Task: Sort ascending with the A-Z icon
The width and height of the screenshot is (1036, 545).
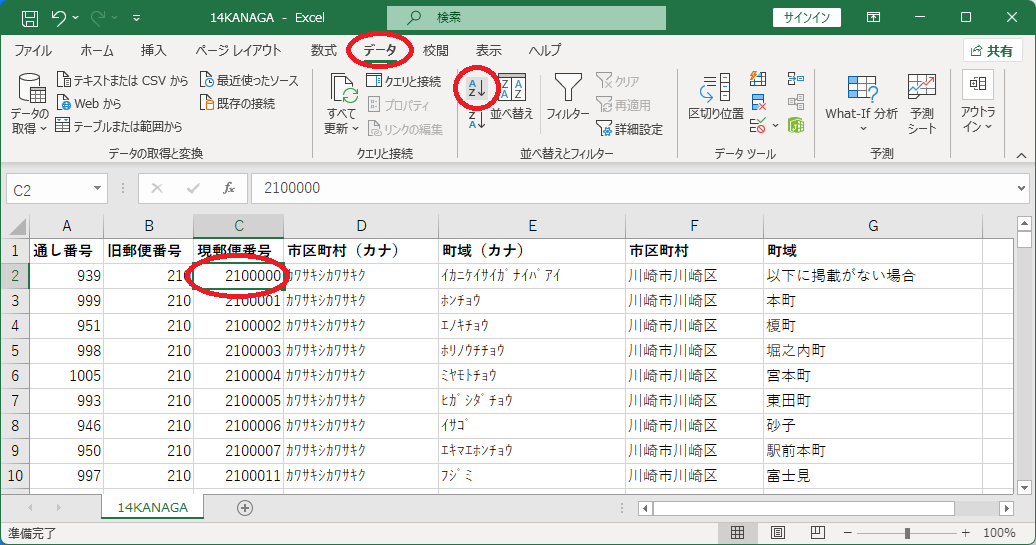Action: pos(476,89)
